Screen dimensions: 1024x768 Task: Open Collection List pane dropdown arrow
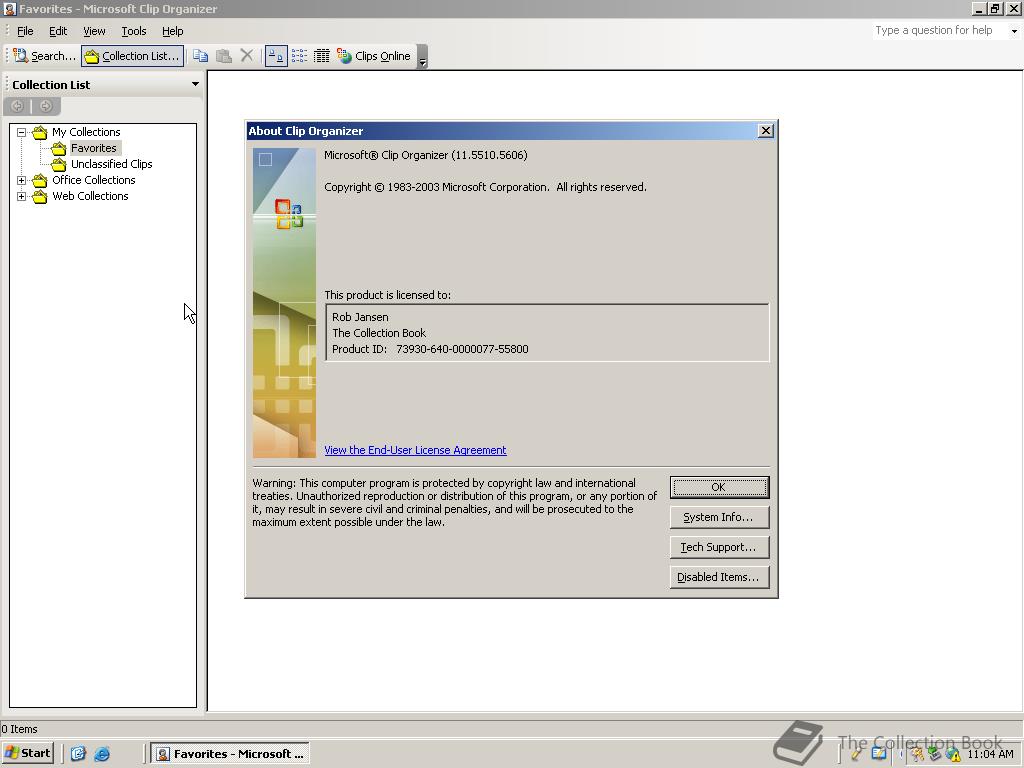point(195,84)
